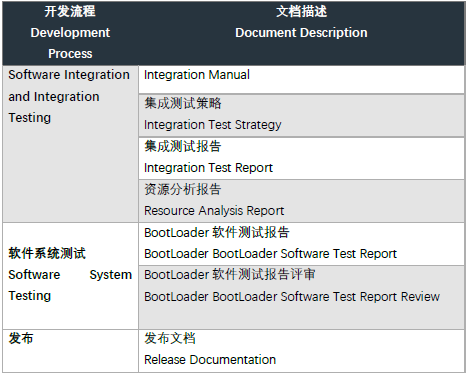Select the 资源分析报告 Chinese label
This screenshot has height=375, width=469.
tap(183, 189)
